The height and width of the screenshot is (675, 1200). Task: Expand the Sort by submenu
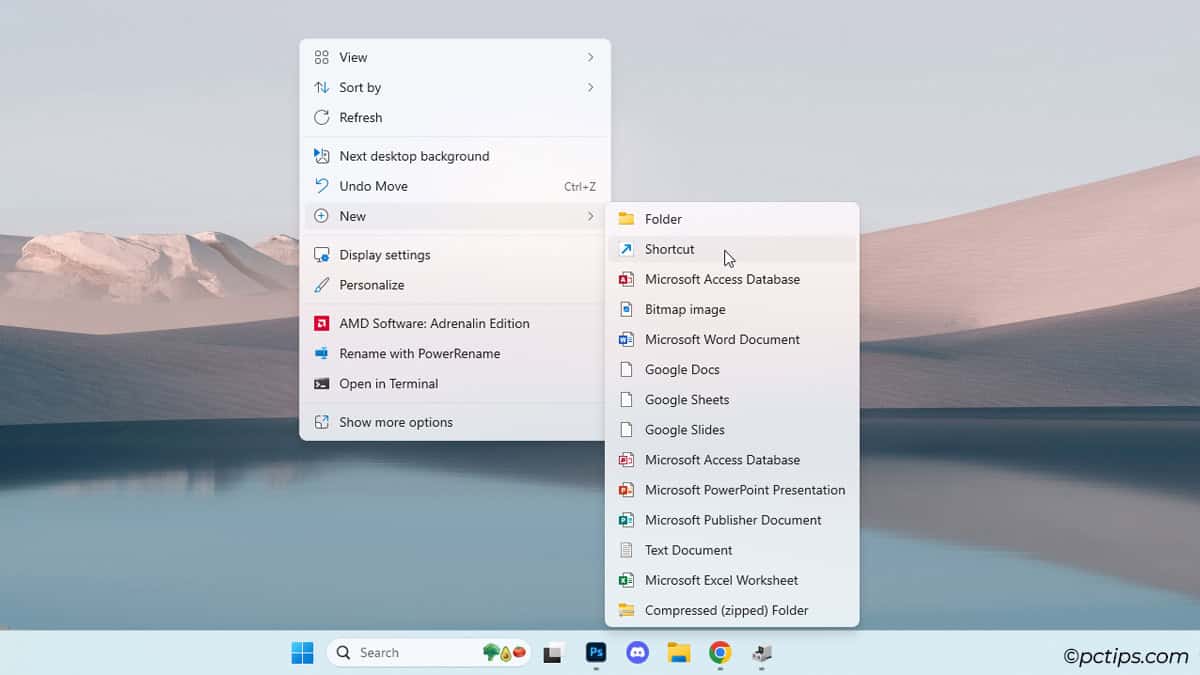tap(455, 88)
